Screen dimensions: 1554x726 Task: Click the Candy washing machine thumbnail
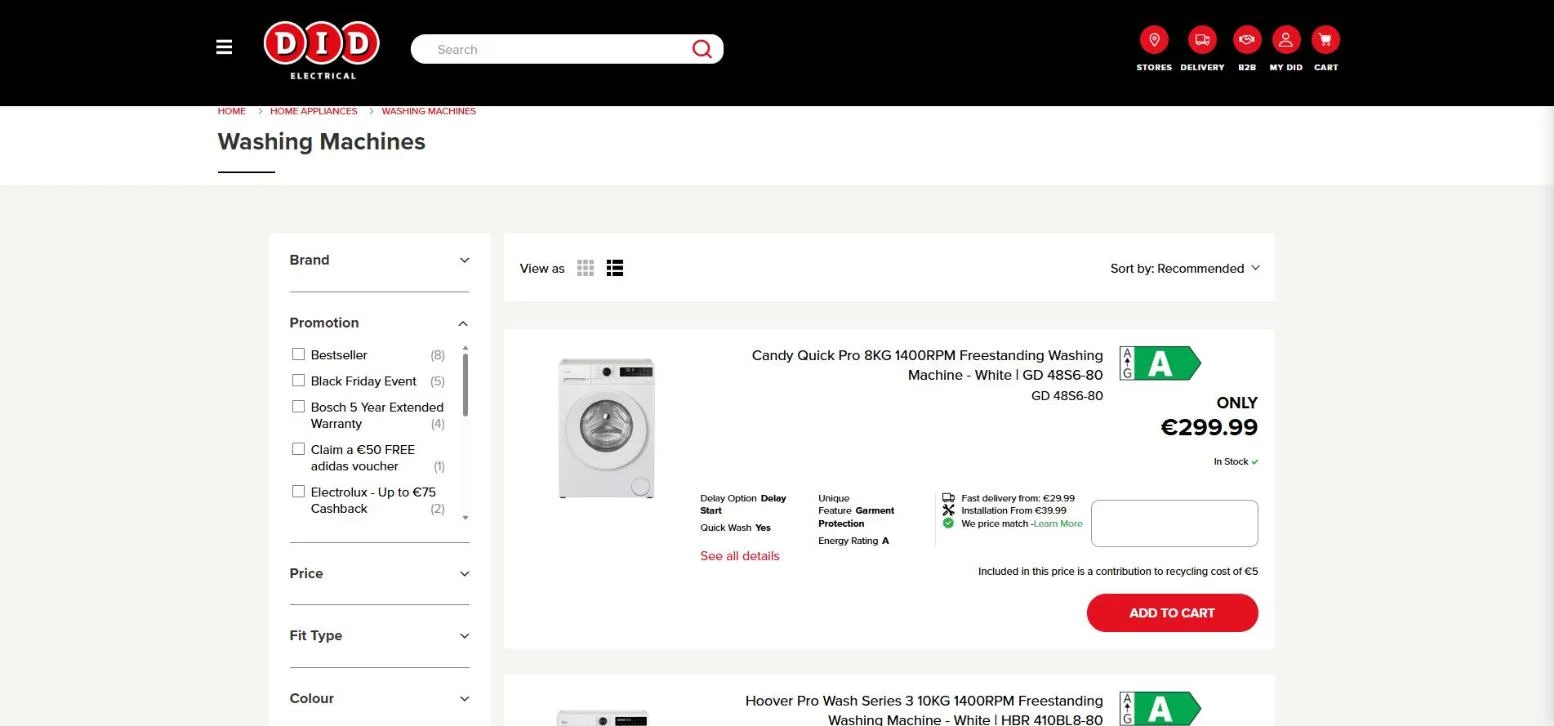605,428
